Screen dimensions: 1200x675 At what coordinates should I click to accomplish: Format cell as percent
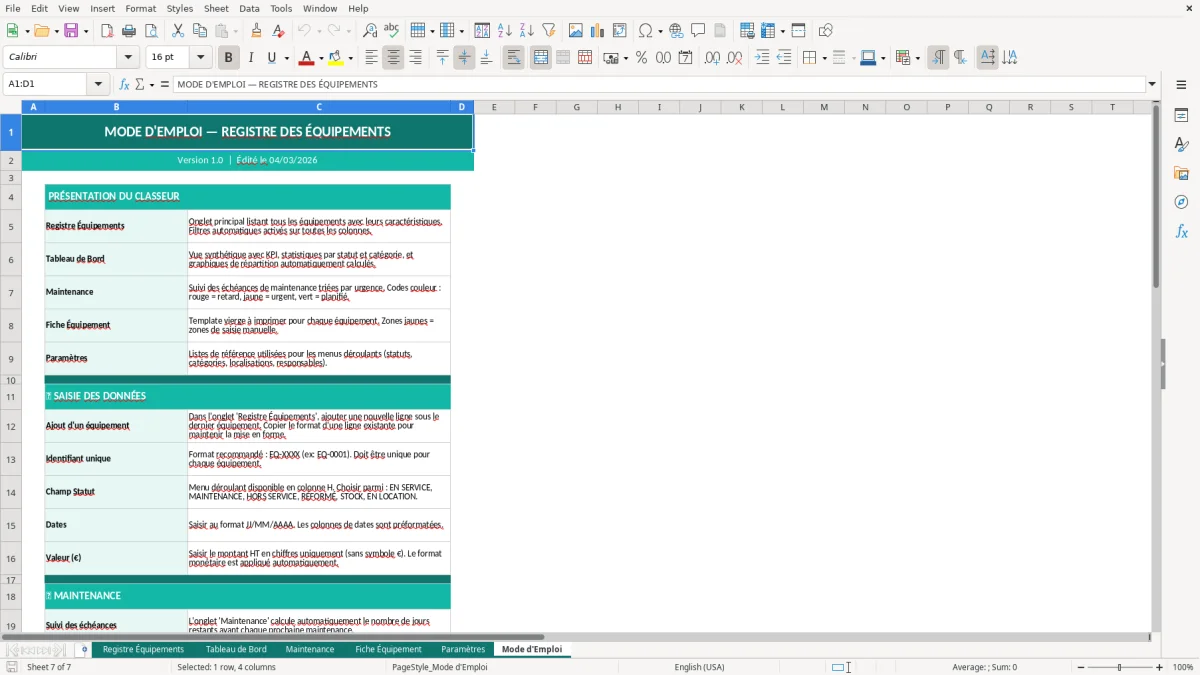pyautogui.click(x=641, y=58)
